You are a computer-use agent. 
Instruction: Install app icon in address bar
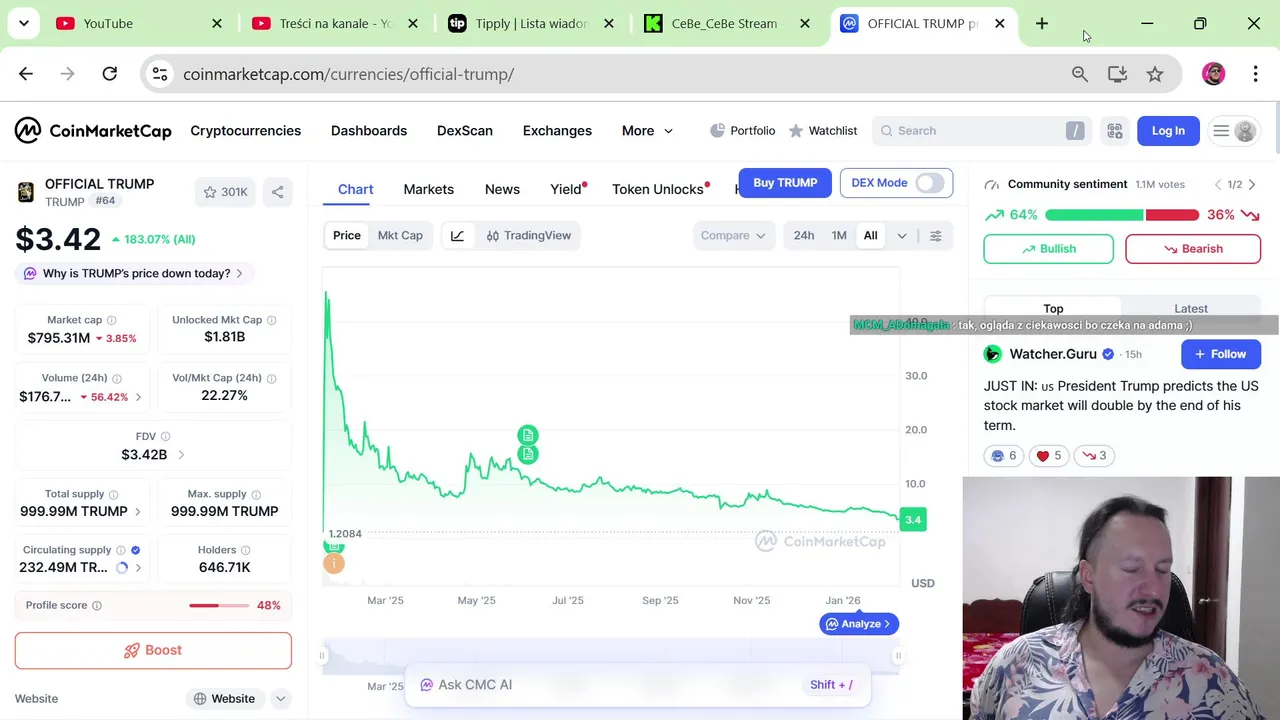click(x=1118, y=74)
